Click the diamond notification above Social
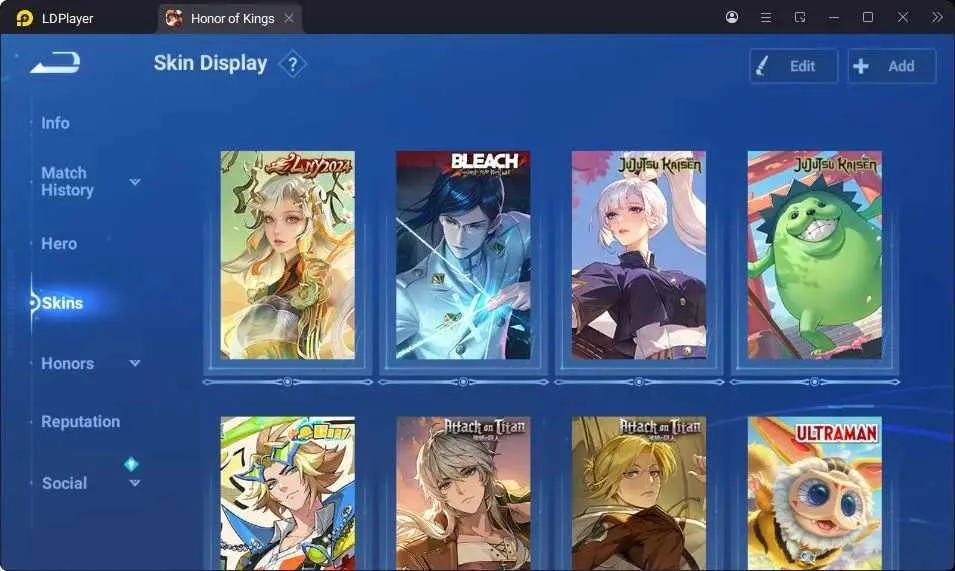955x571 pixels. pos(131,464)
